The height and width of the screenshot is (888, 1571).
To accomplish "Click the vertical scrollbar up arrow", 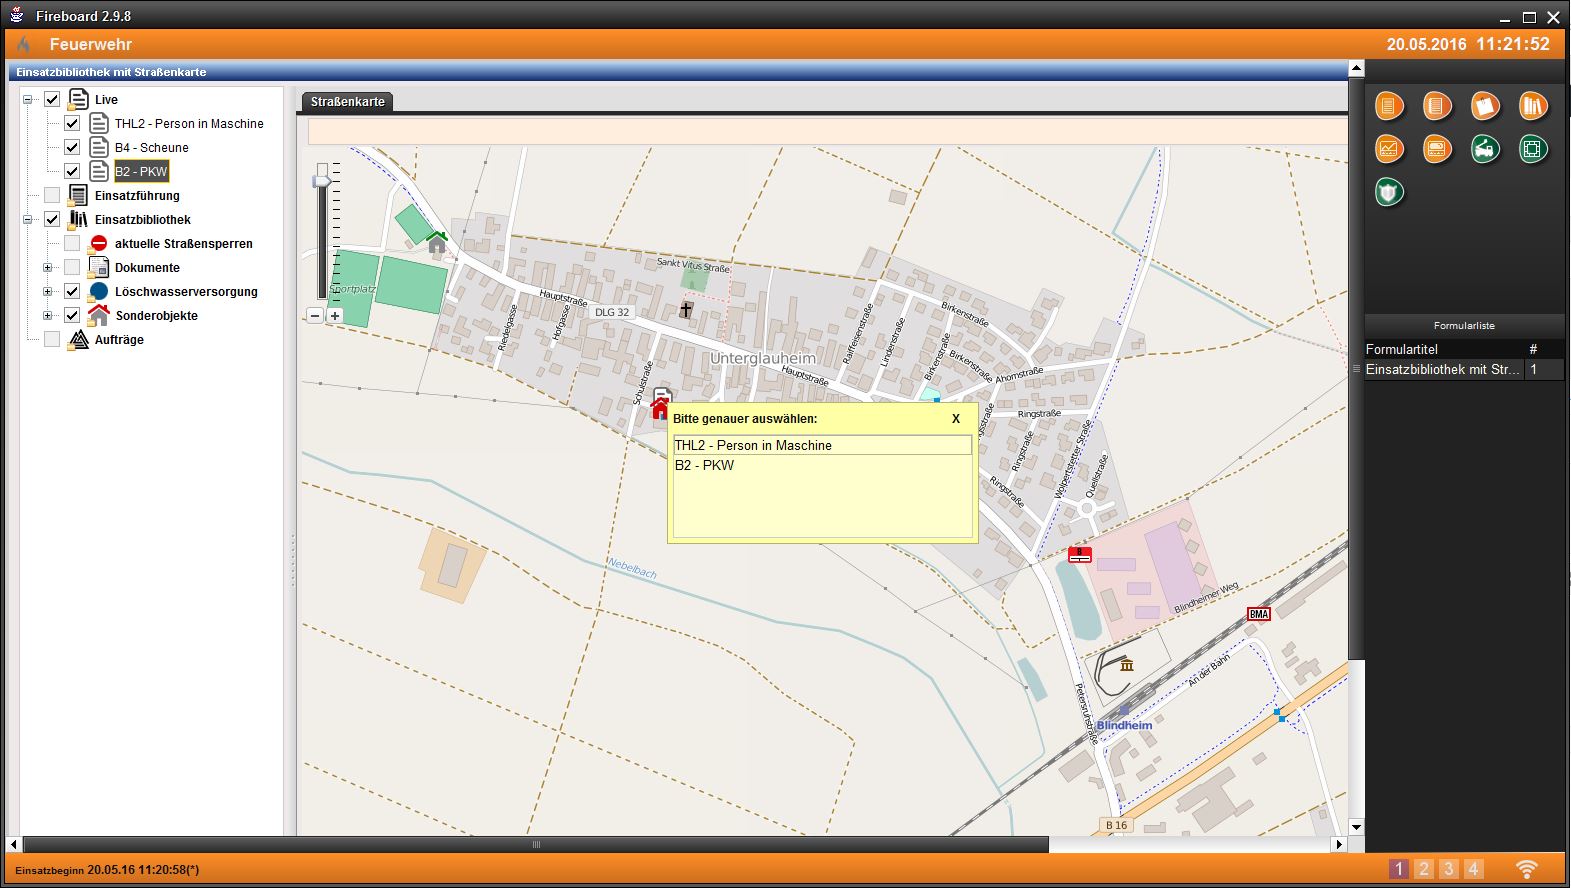I will [x=1356, y=69].
